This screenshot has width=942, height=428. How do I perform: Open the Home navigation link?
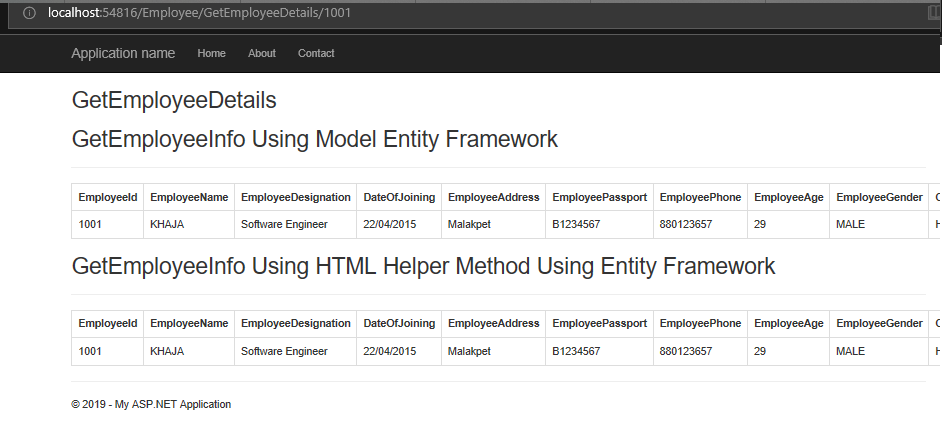[211, 54]
